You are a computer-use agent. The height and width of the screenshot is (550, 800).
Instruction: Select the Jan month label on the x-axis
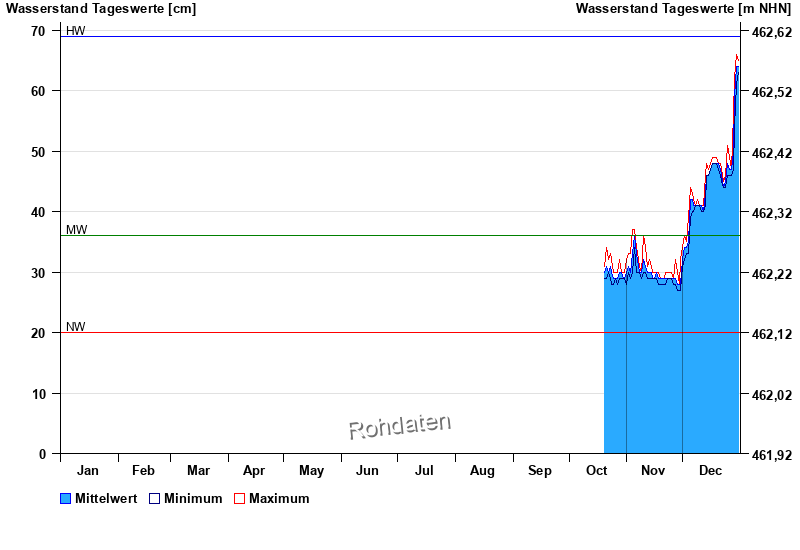point(88,471)
